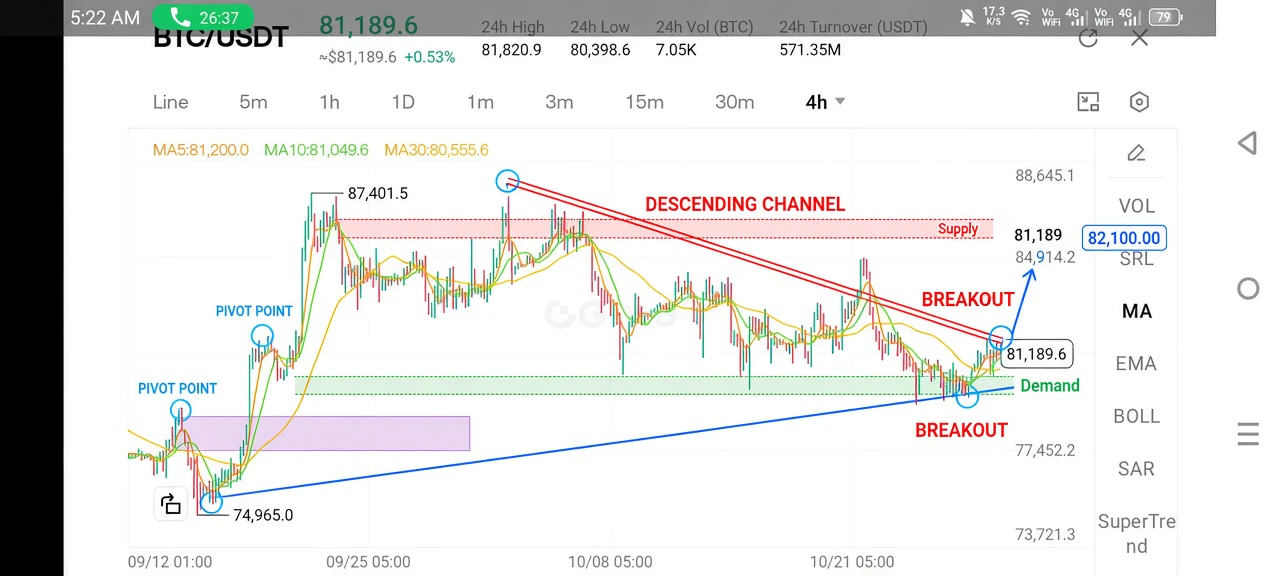Image resolution: width=1280 pixels, height=576 pixels.
Task: Tap the 24h Low value 80,398.6
Action: (x=600, y=49)
